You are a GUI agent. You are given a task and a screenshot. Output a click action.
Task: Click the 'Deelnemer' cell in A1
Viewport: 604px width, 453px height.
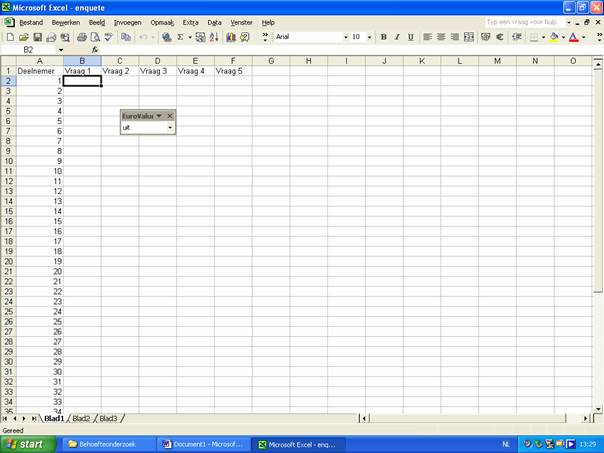pyautogui.click(x=40, y=71)
